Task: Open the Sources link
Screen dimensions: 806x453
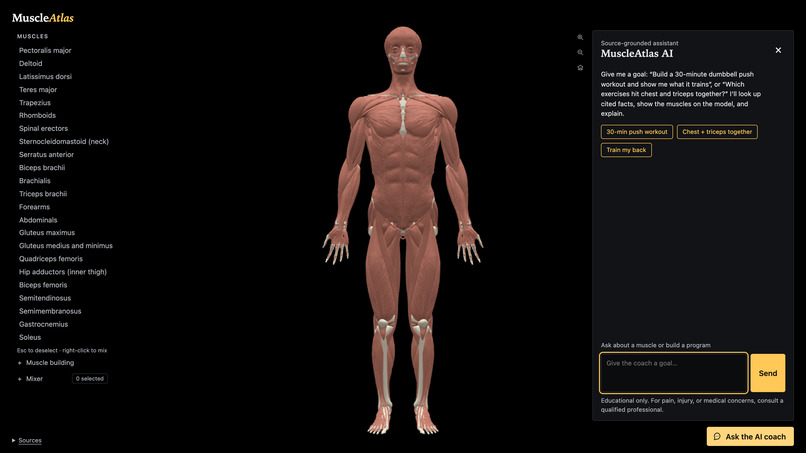Action: tap(30, 440)
